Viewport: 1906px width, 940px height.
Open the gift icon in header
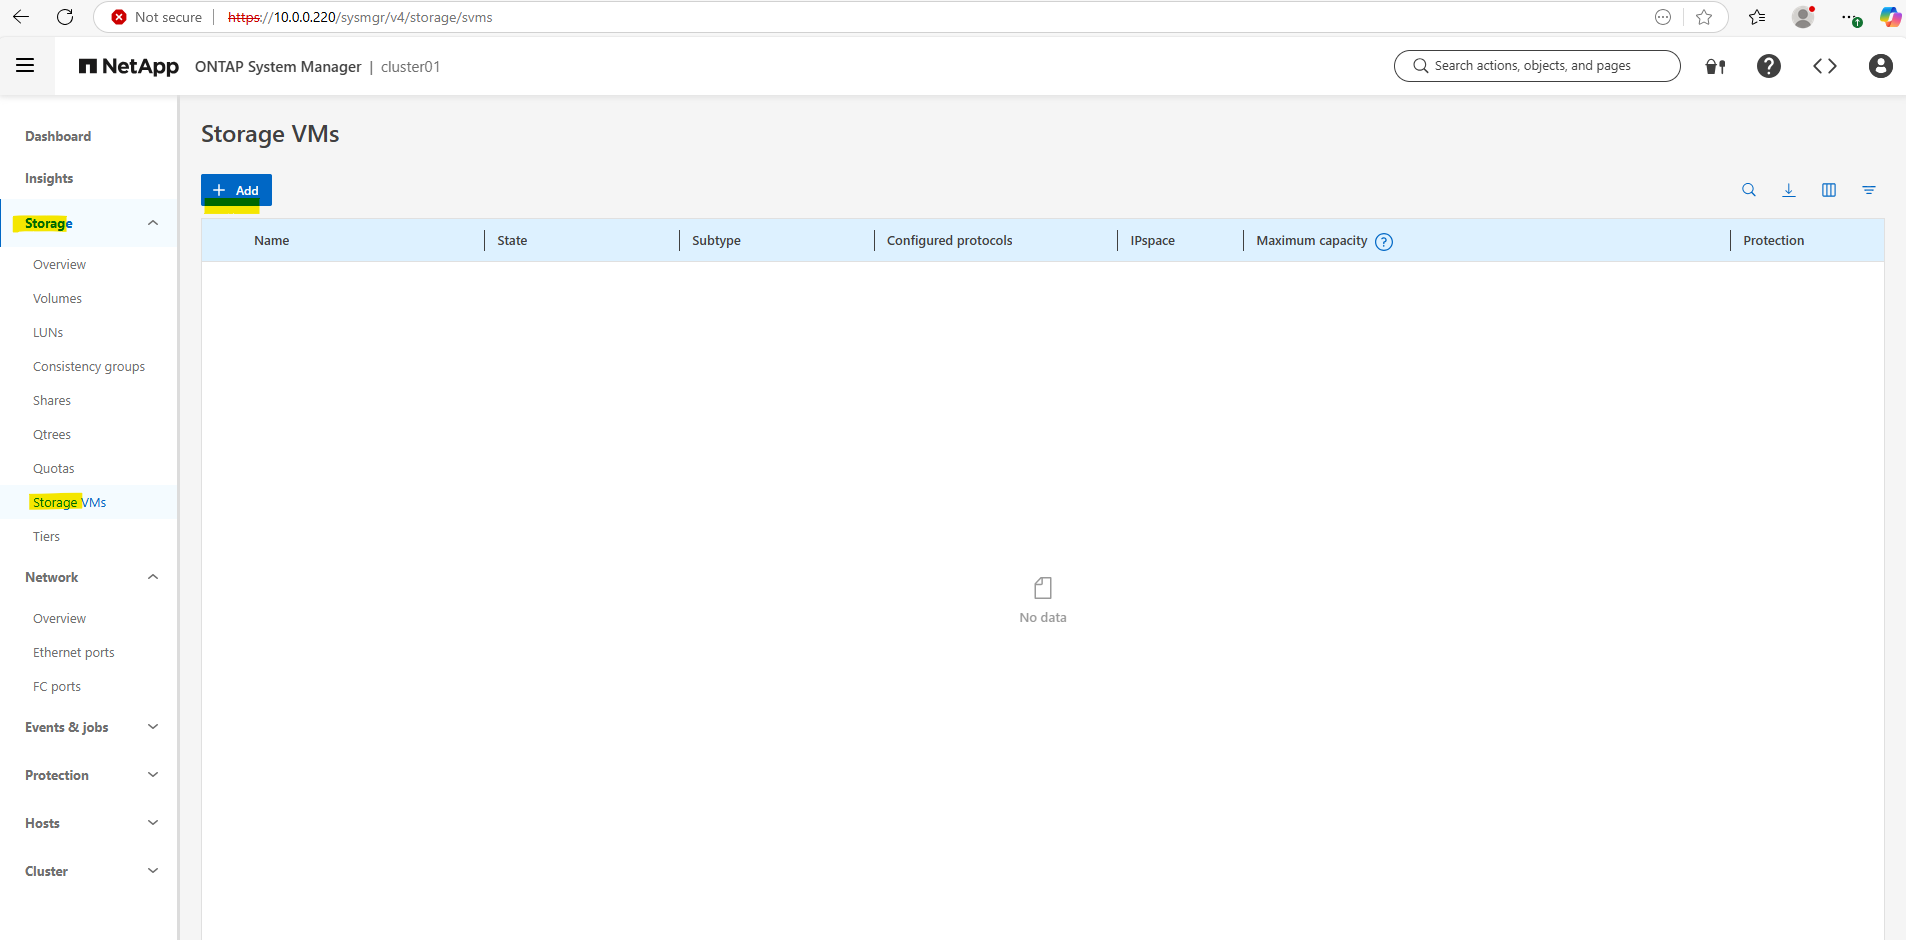(1716, 66)
